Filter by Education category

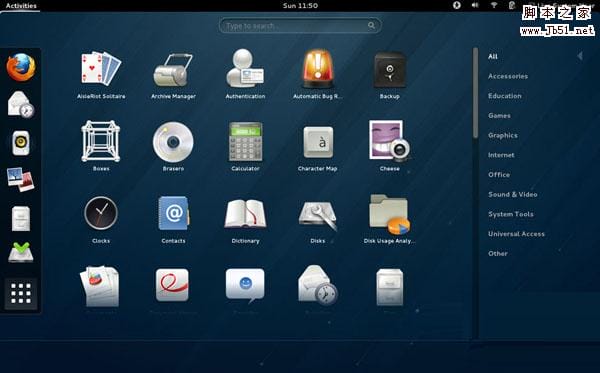[505, 96]
